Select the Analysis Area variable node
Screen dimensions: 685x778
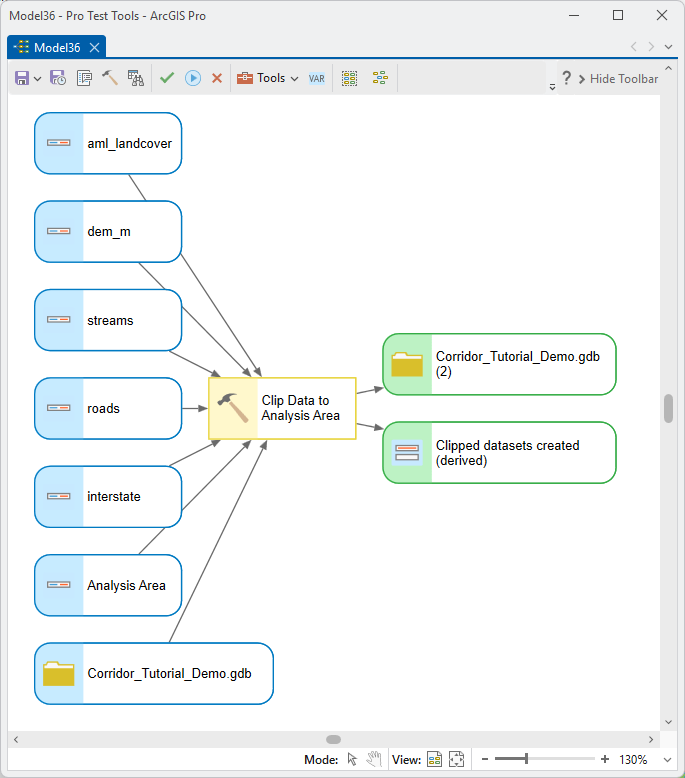(108, 585)
